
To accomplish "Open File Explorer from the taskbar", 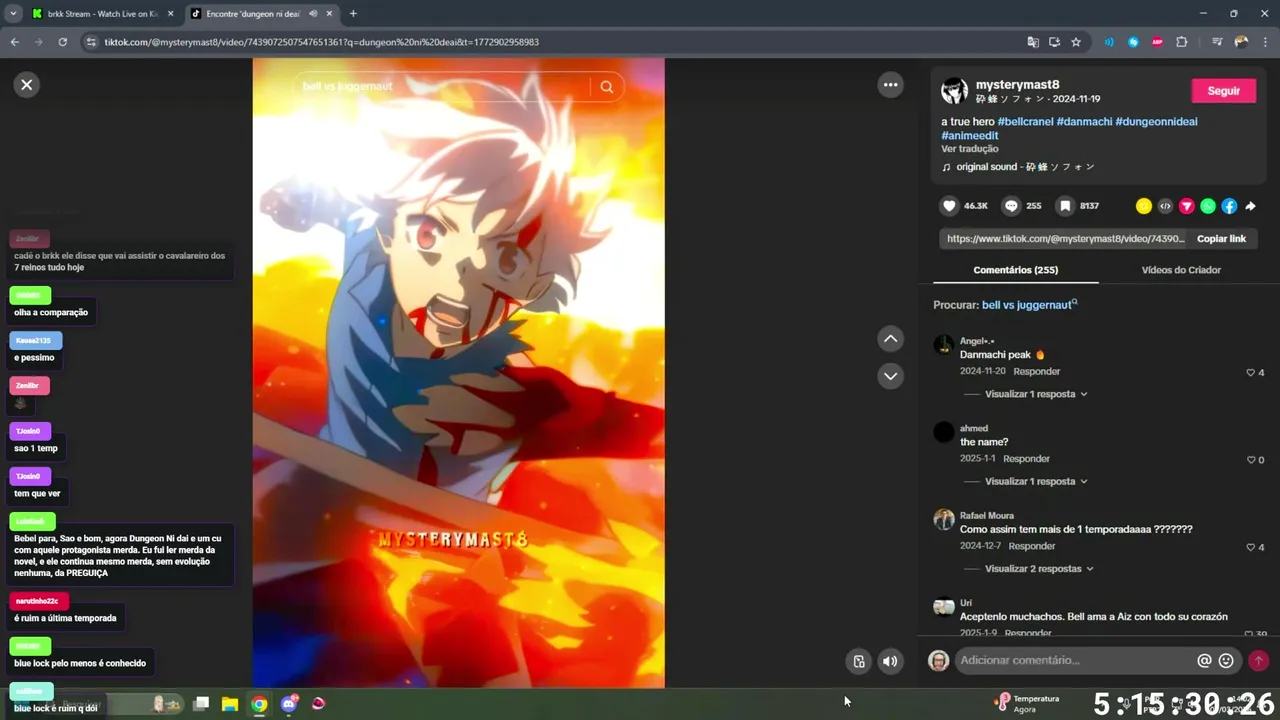I will pos(229,704).
